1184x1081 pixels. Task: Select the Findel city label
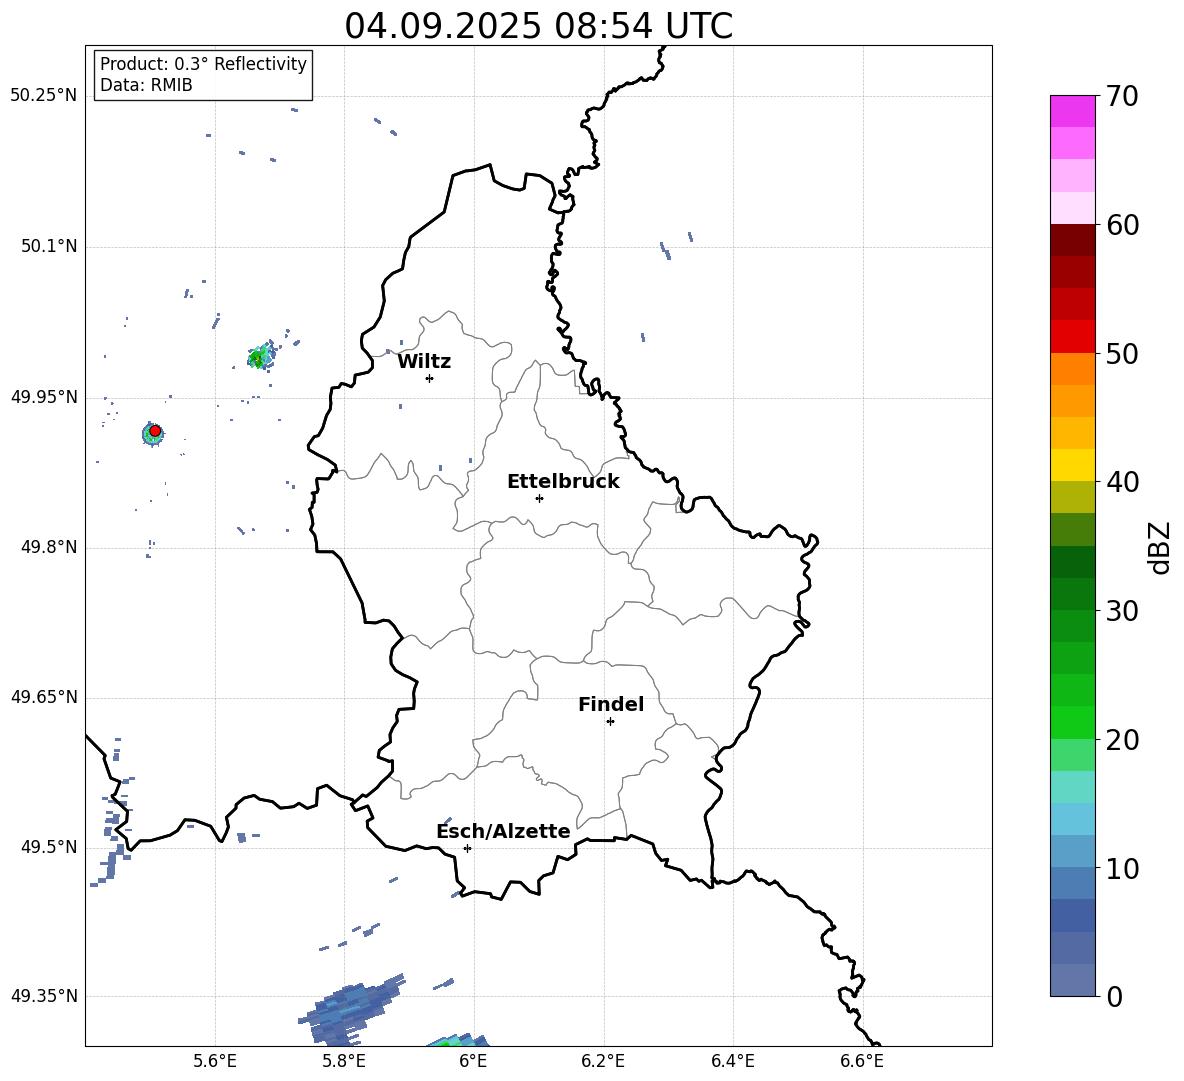[x=611, y=704]
